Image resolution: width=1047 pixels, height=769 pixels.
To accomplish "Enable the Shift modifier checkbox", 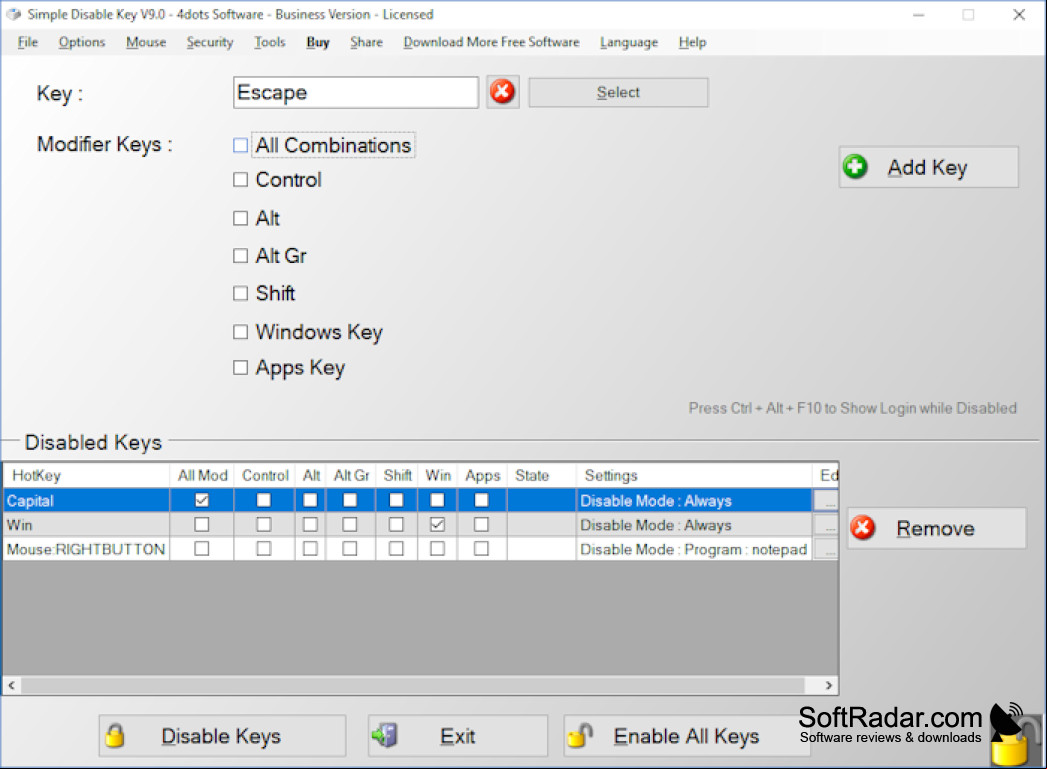I will click(x=240, y=293).
